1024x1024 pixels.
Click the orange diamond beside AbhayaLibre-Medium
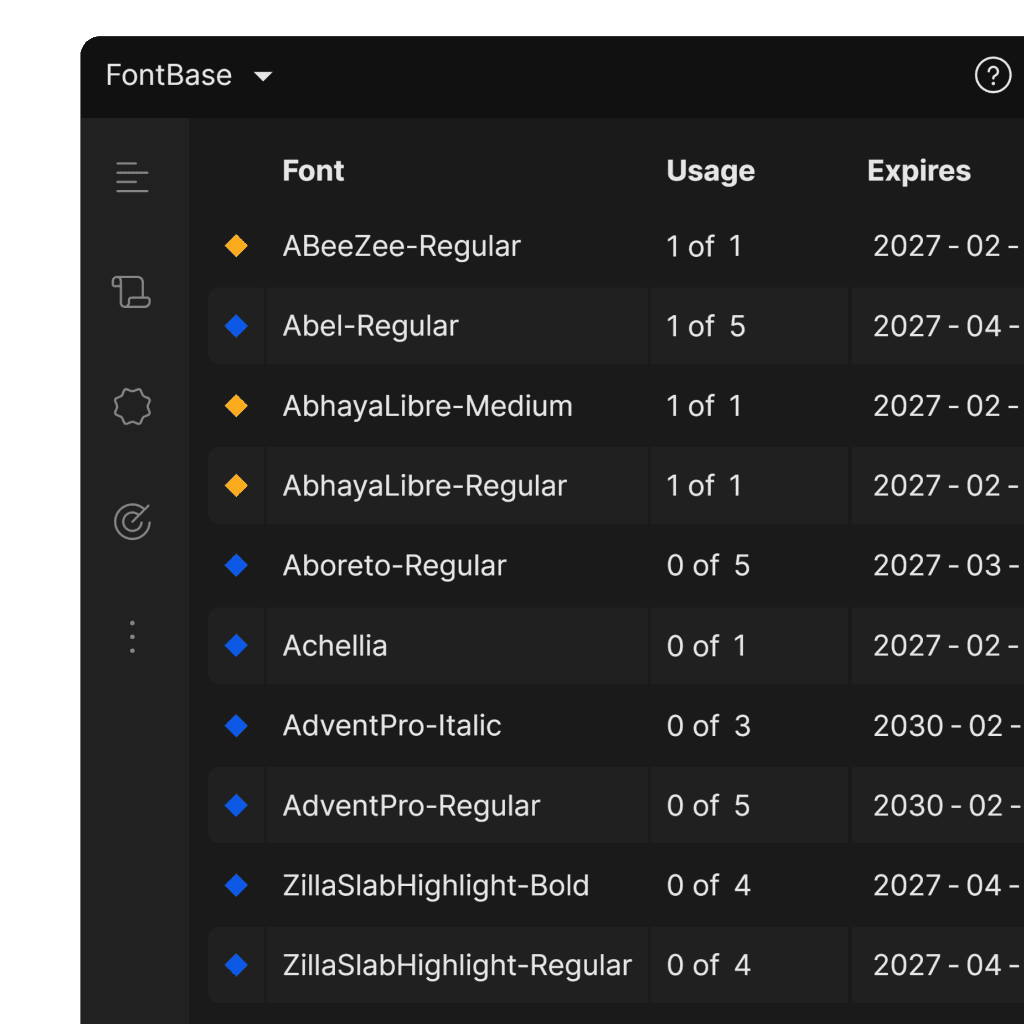pyautogui.click(x=236, y=406)
